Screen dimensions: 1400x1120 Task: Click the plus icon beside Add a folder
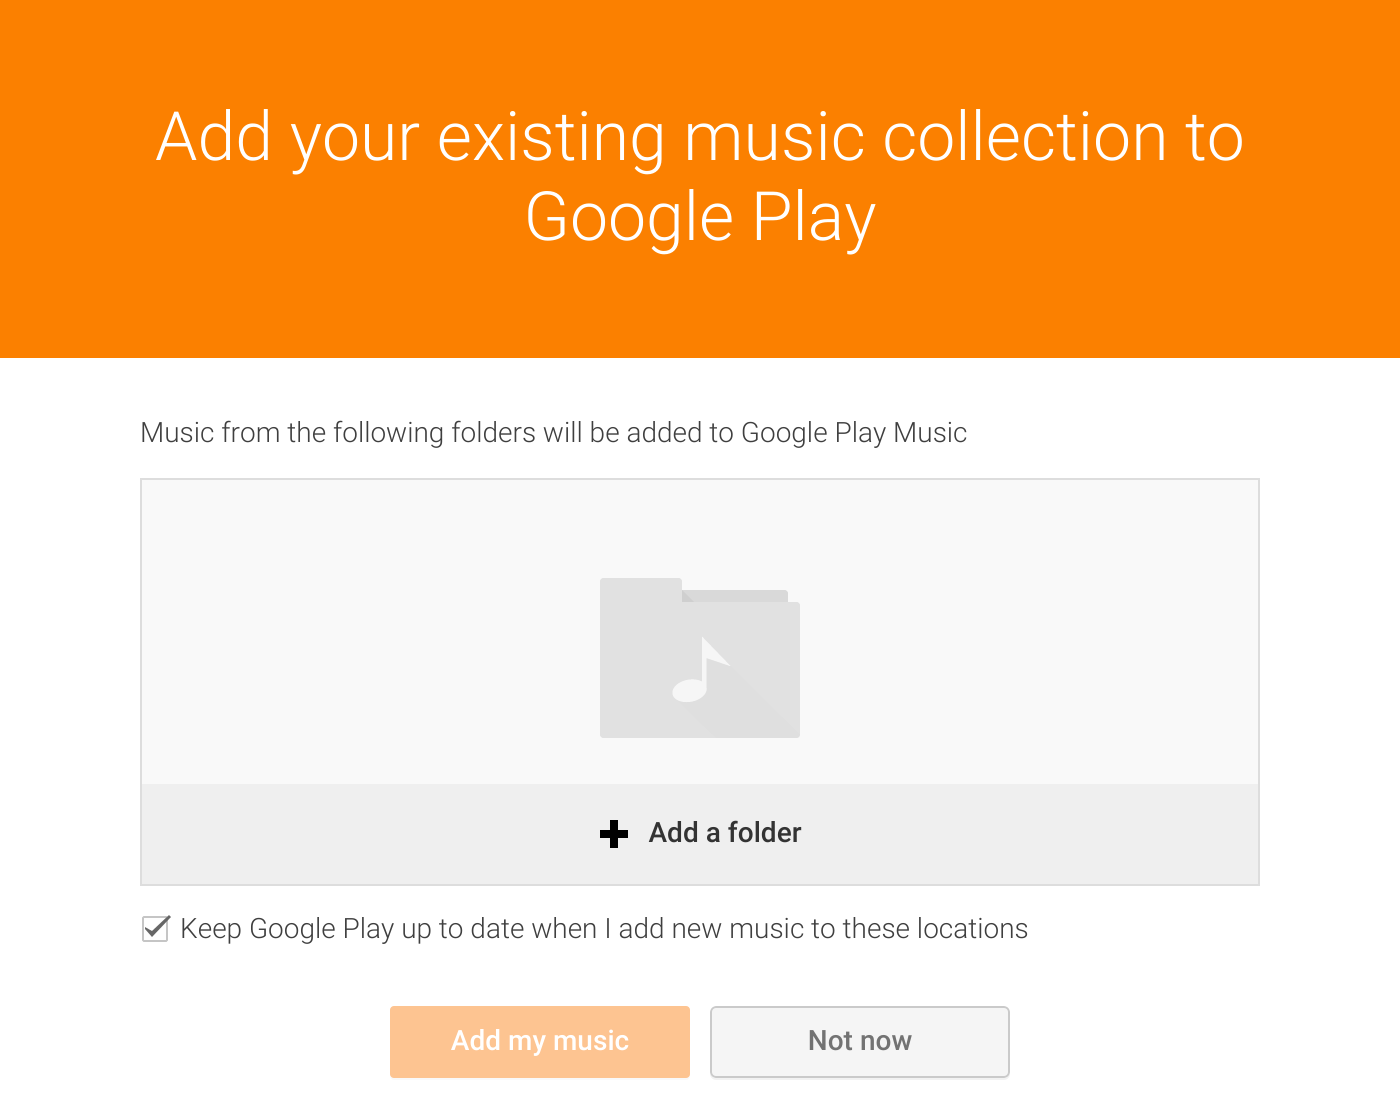[614, 833]
